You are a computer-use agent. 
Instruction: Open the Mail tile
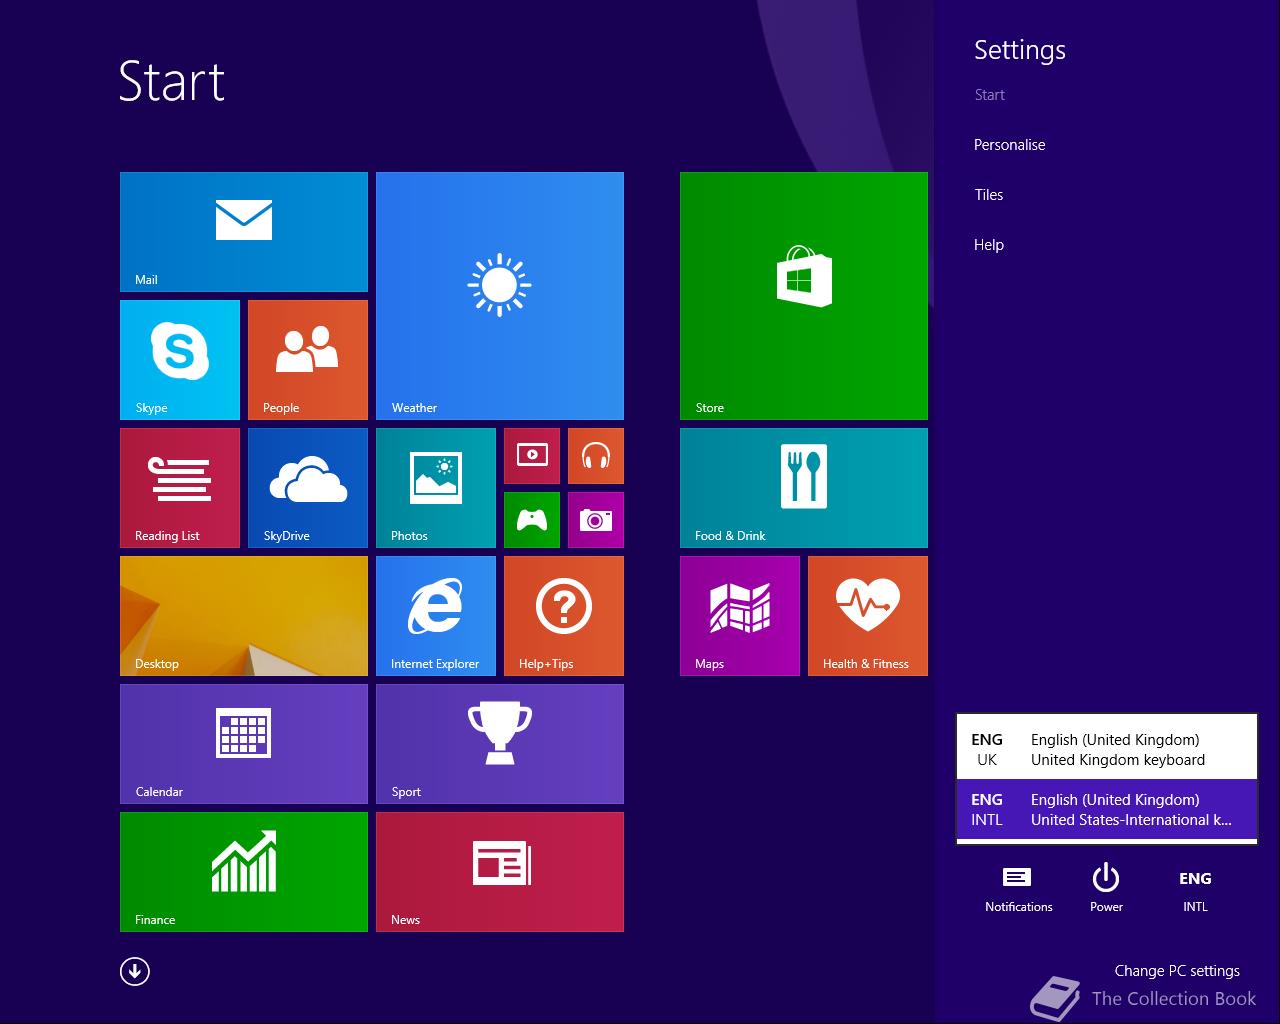244,232
